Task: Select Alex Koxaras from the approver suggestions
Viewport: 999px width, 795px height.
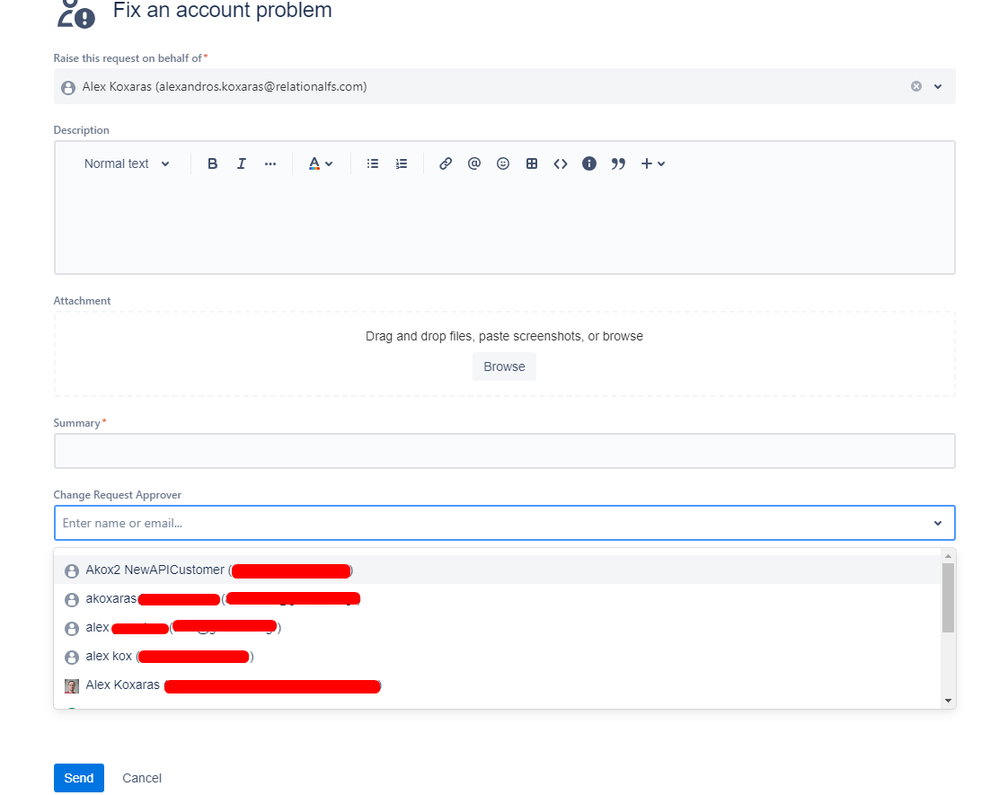Action: (x=122, y=685)
